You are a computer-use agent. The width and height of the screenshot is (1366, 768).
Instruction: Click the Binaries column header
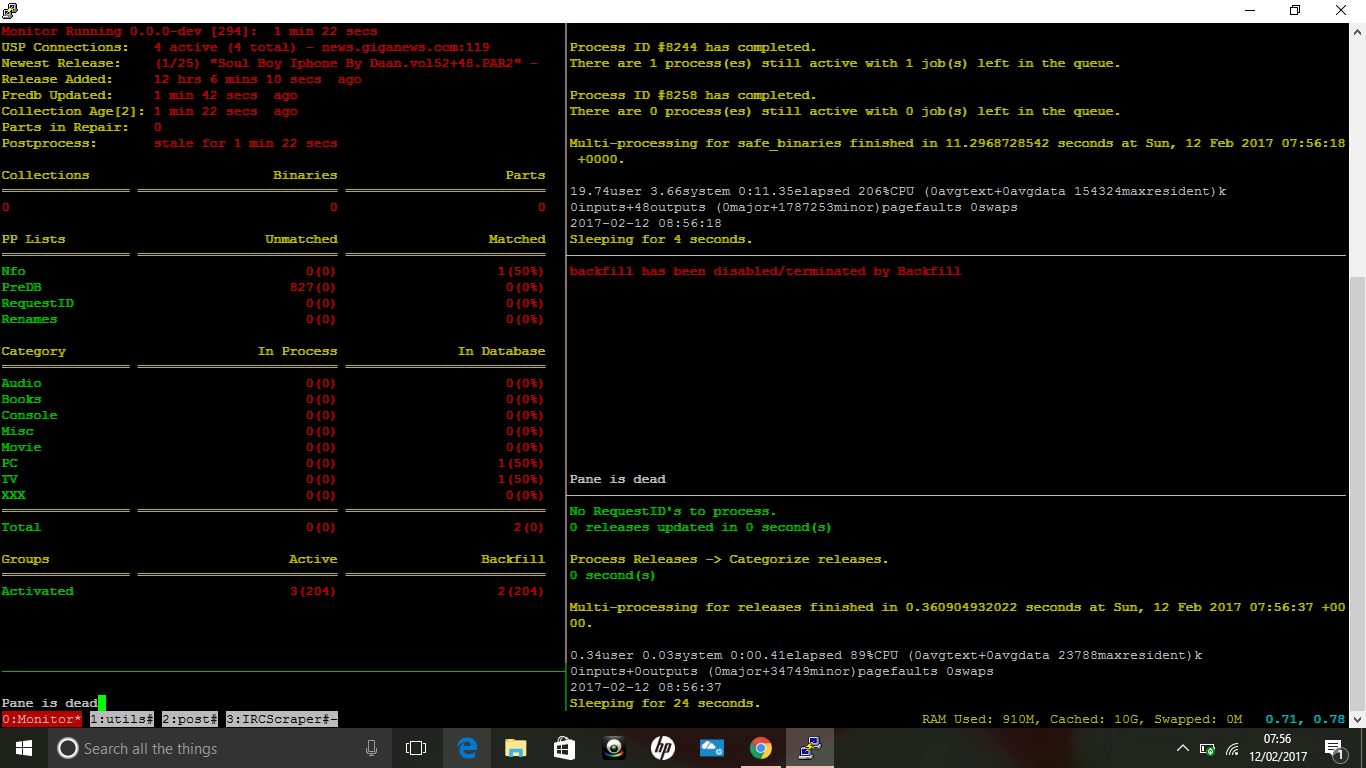(305, 175)
